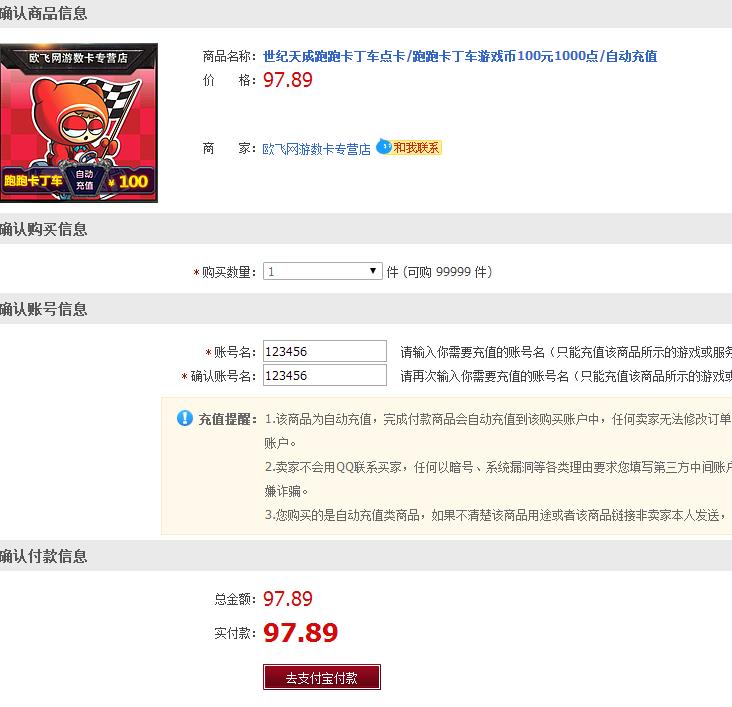732x707 pixels.
Task: Click the red 97.89 product price
Action: (288, 80)
